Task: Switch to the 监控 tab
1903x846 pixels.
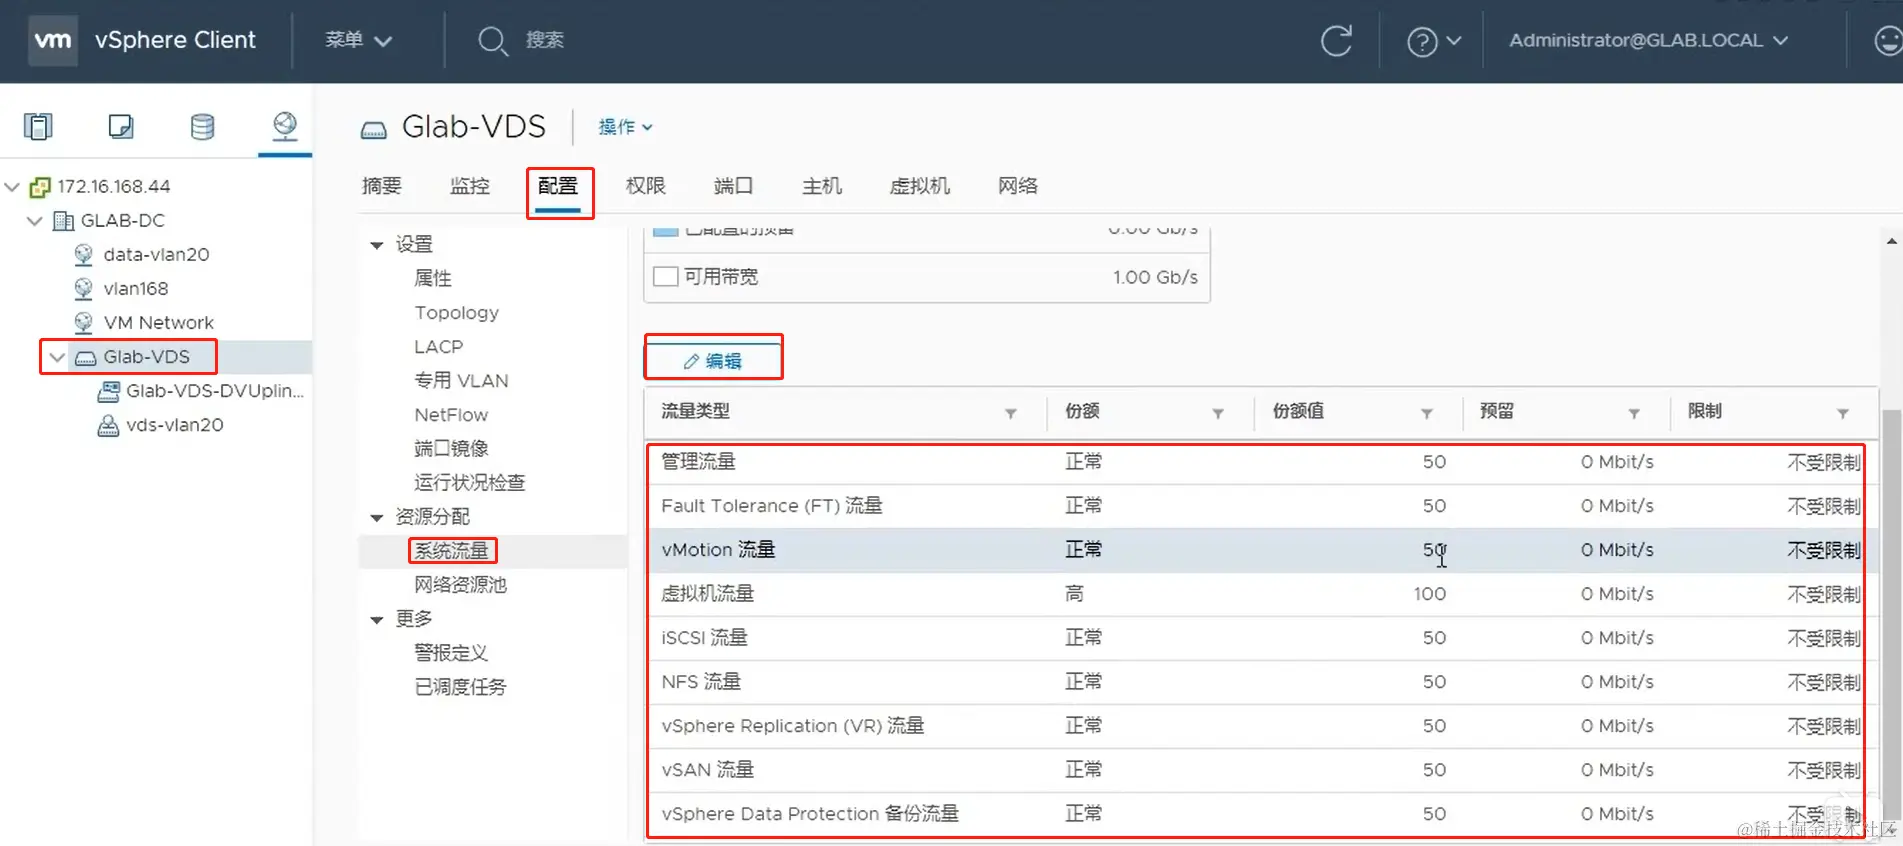Action: click(470, 186)
